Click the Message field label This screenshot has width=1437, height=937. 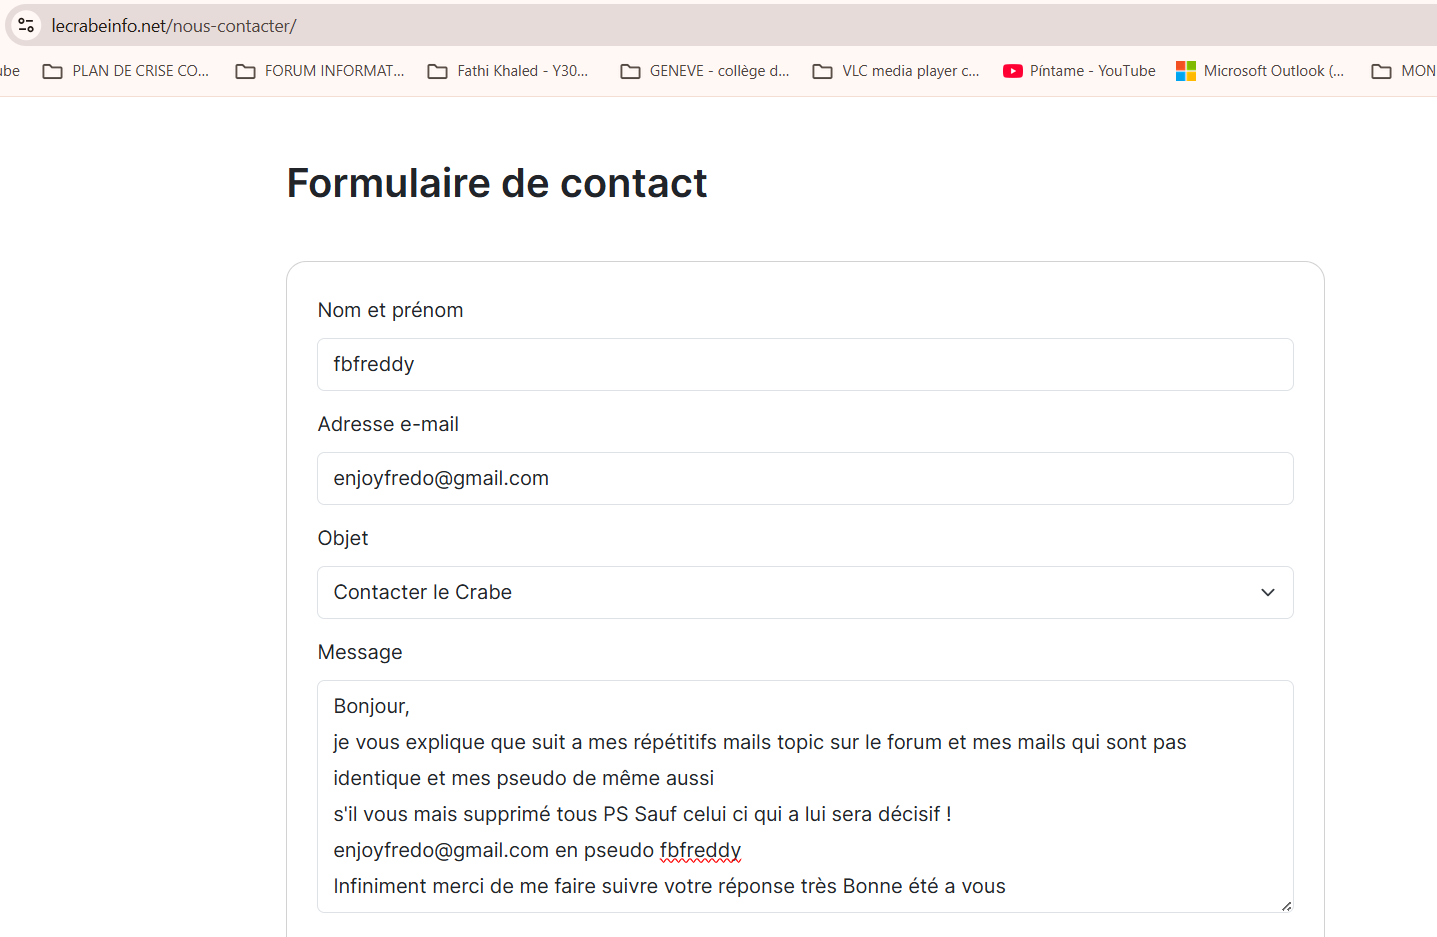(360, 652)
